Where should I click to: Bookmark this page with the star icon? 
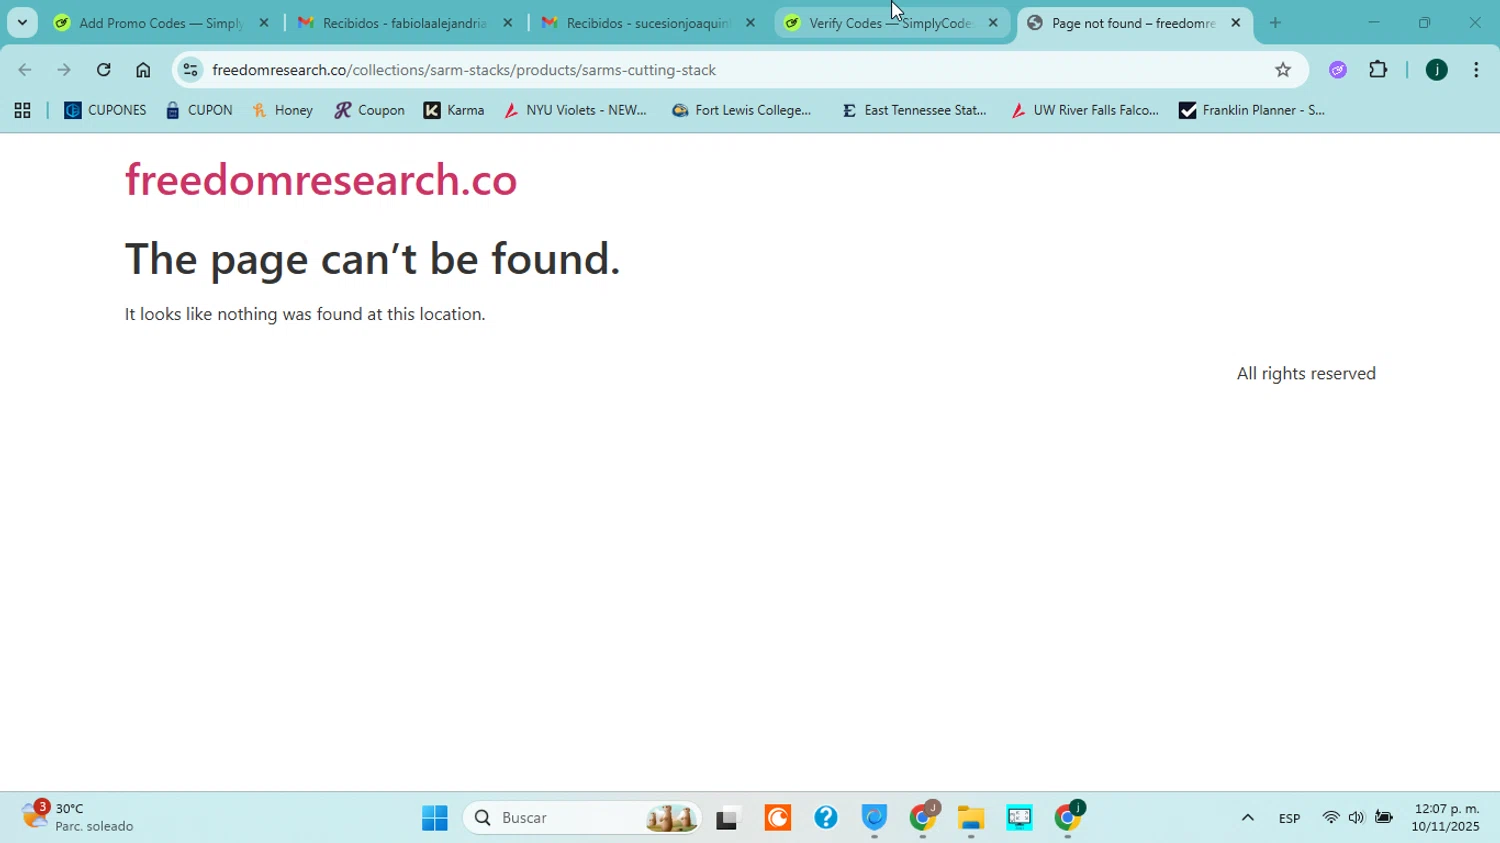(x=1283, y=70)
